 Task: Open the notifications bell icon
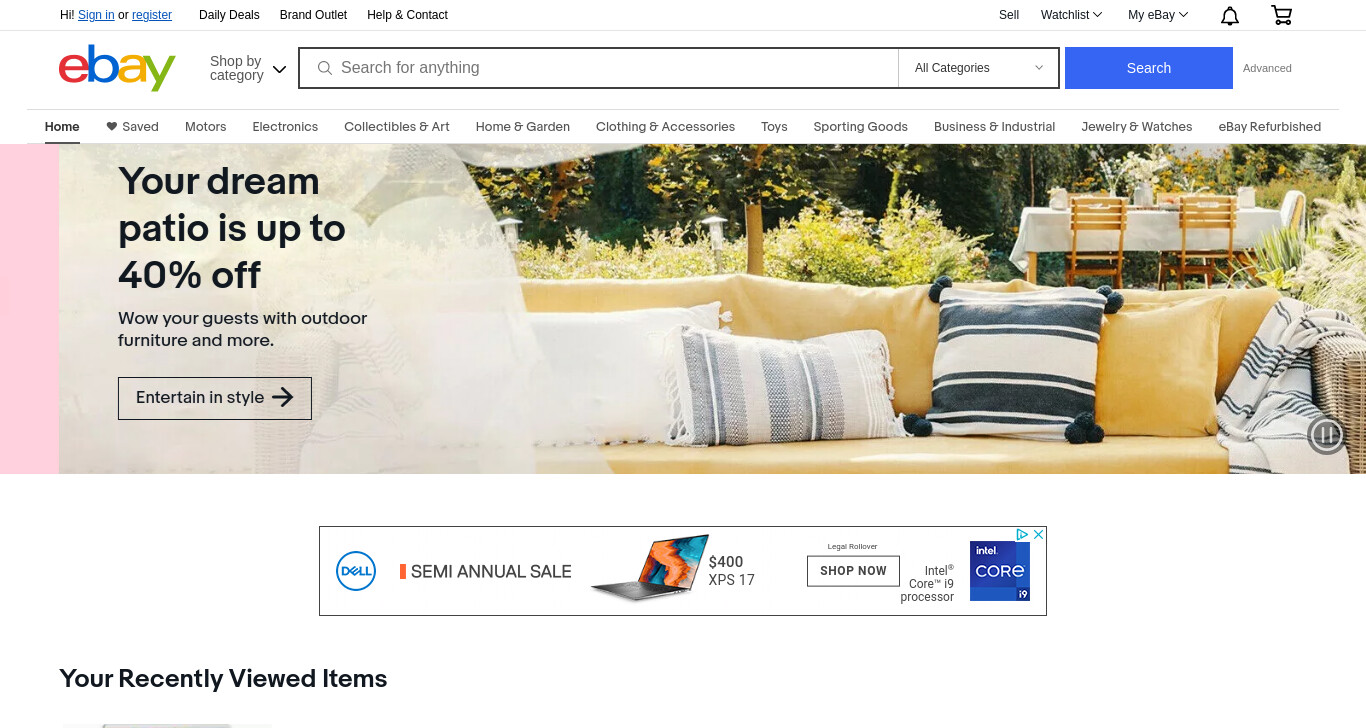tap(1230, 15)
